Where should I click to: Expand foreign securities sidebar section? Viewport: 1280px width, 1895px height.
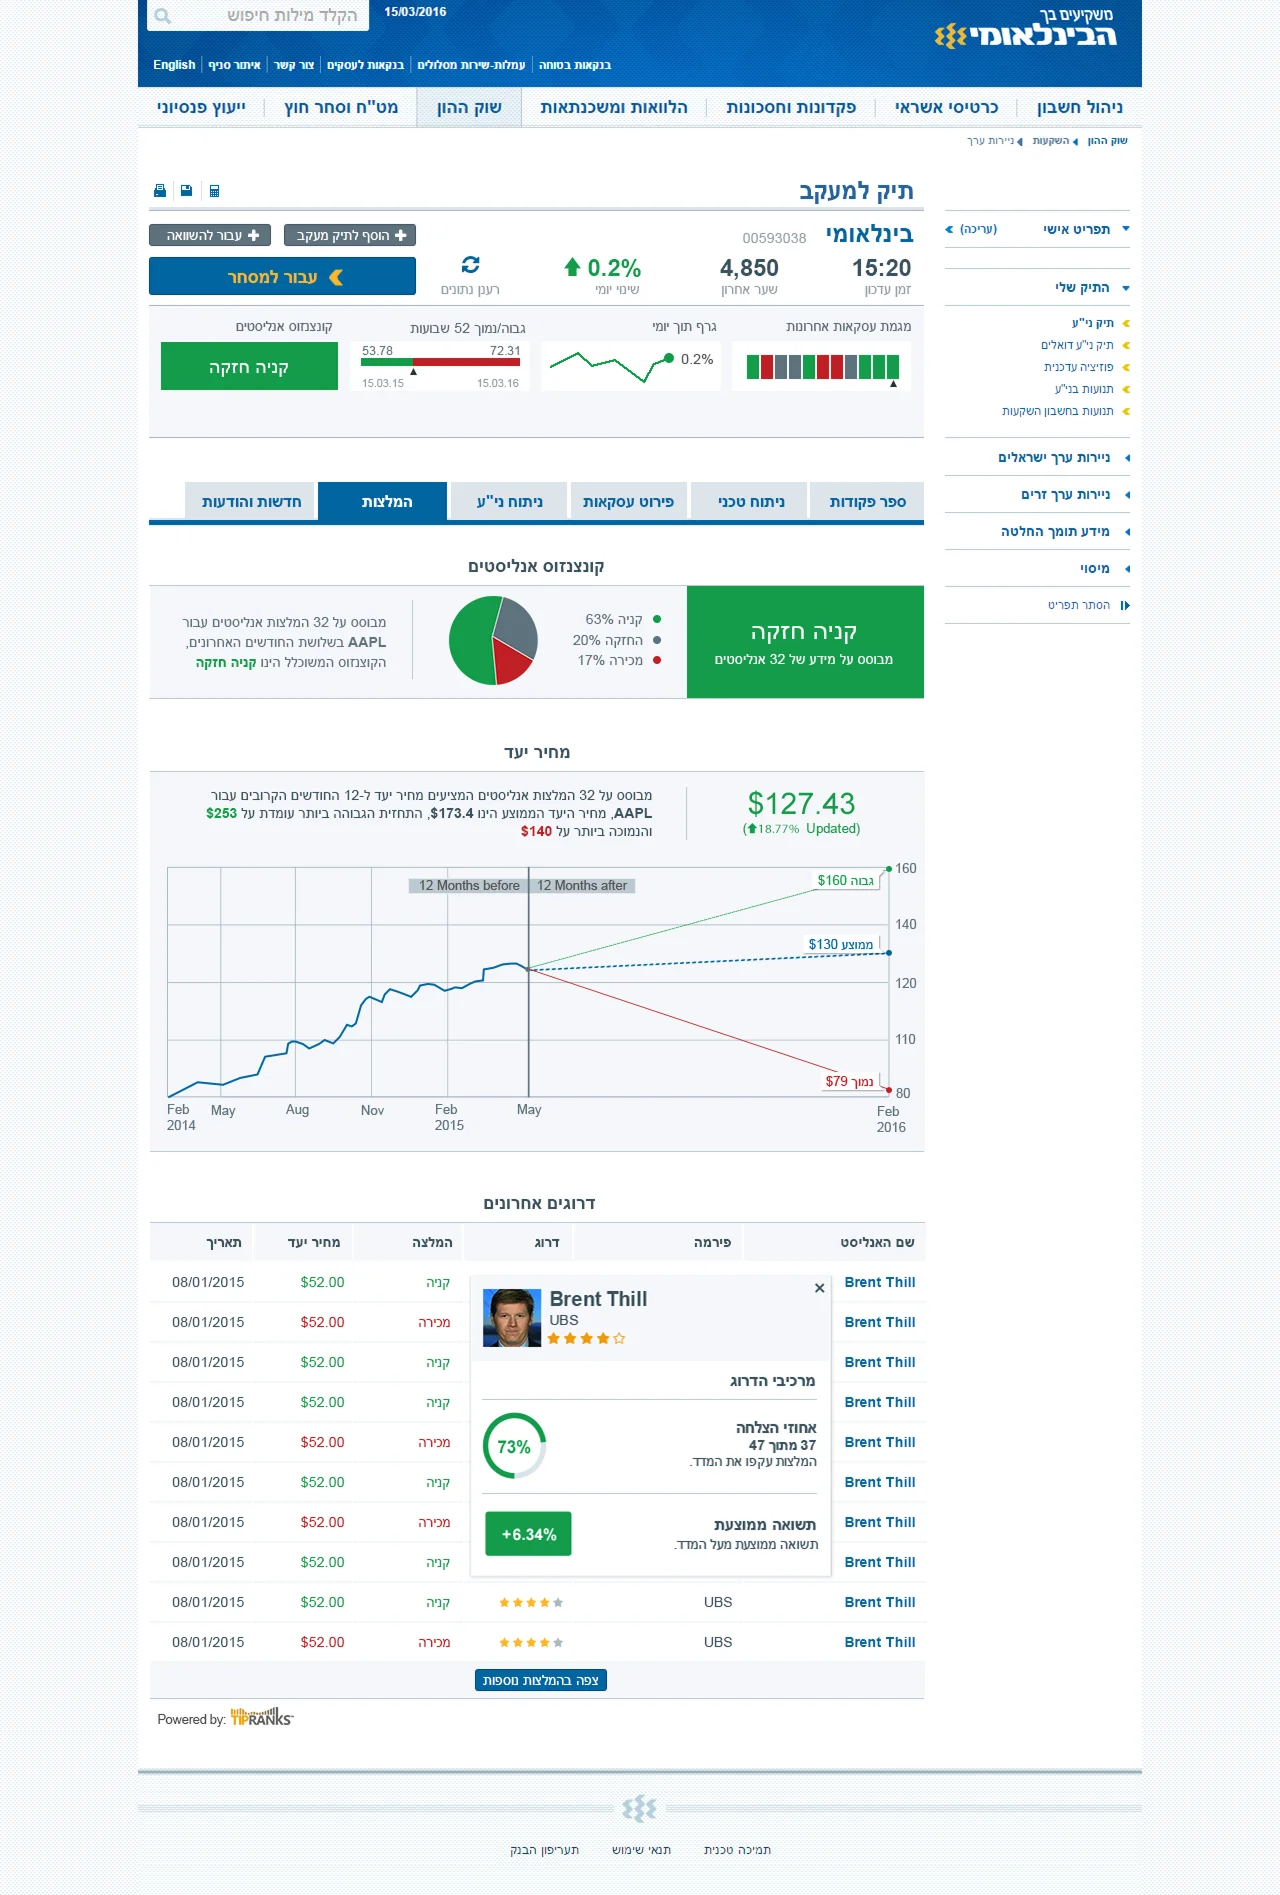(x=1074, y=494)
